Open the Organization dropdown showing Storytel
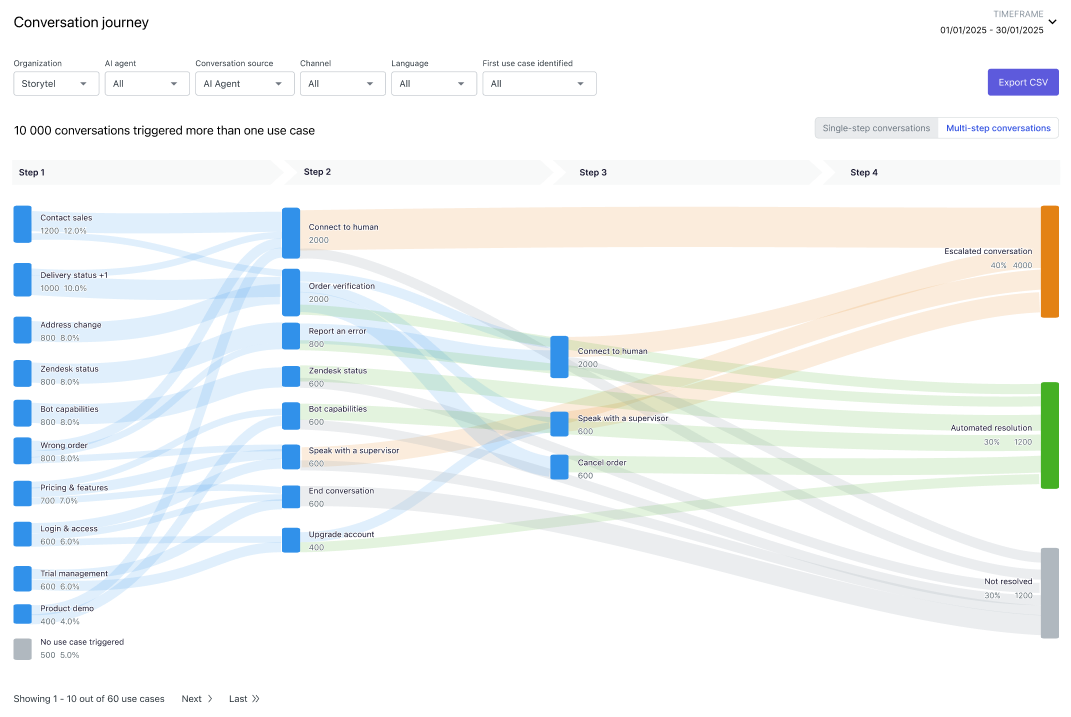 (x=56, y=84)
